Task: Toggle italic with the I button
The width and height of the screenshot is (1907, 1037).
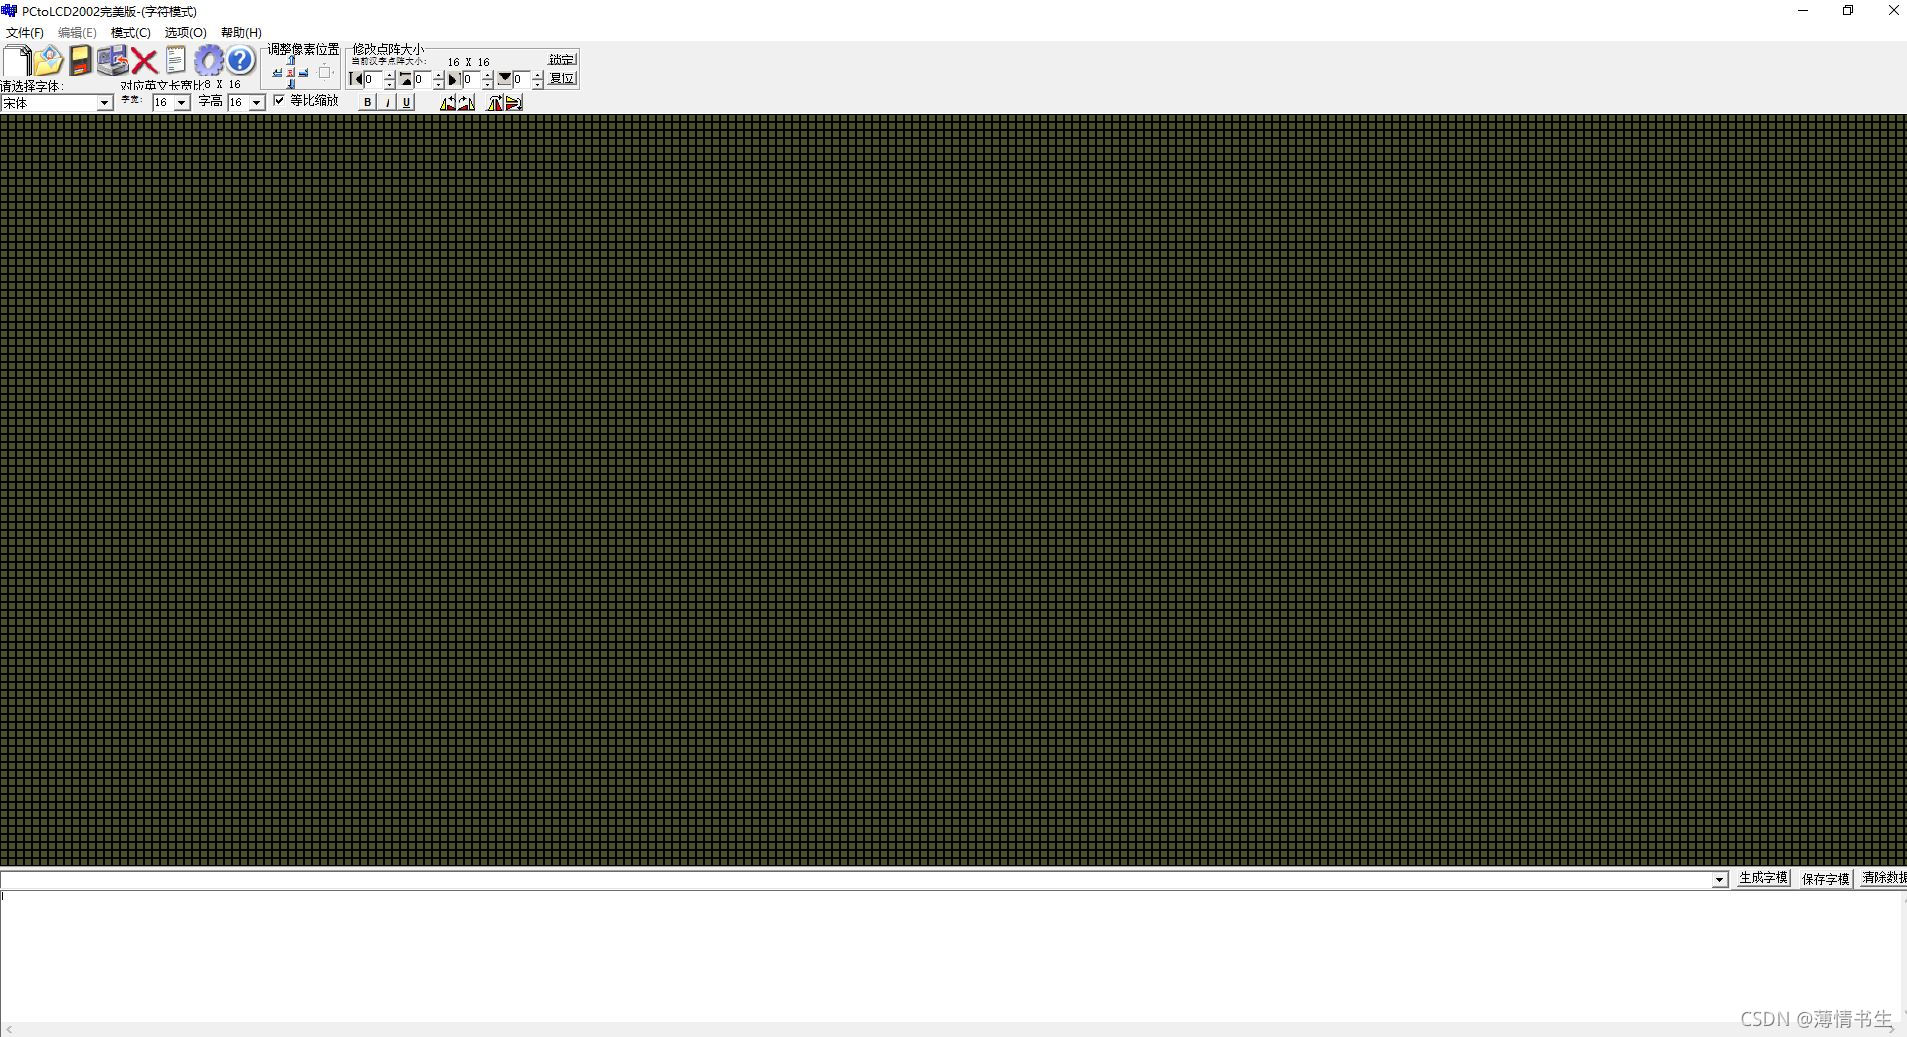Action: [387, 102]
